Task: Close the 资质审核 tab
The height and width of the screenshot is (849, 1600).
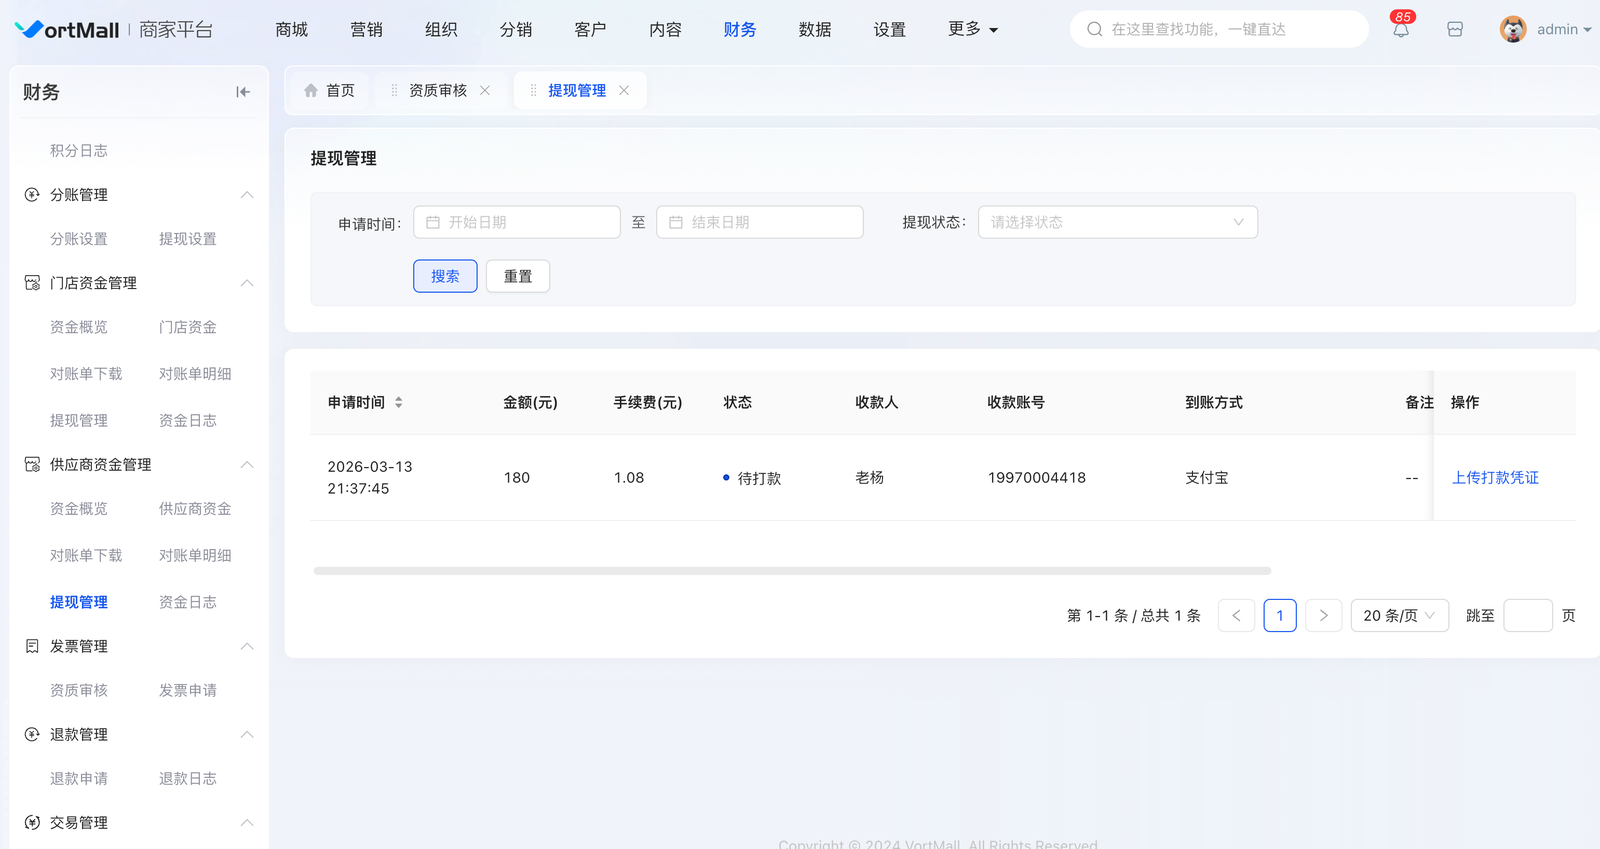Action: (x=485, y=91)
